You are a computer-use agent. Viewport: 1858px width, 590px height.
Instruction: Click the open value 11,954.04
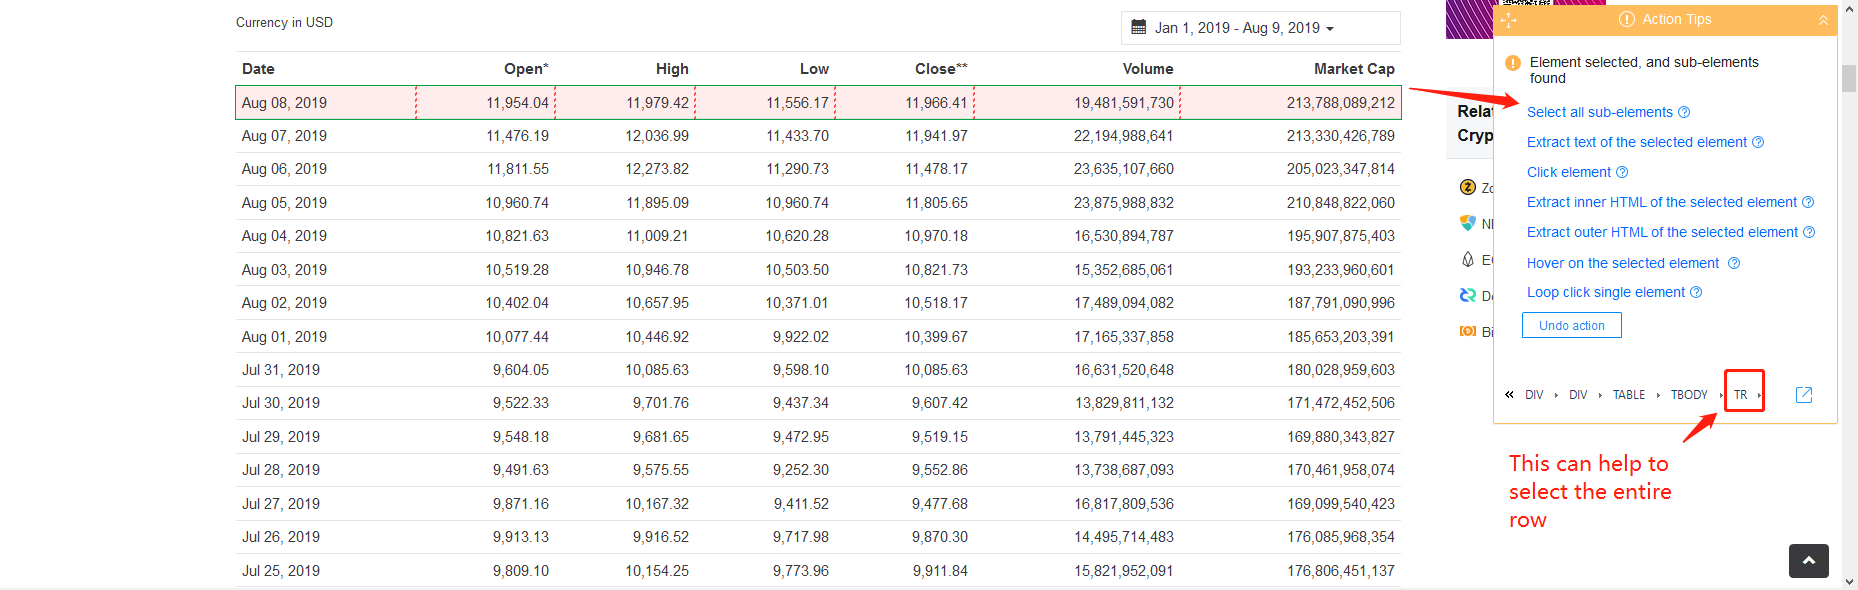pyautogui.click(x=517, y=103)
